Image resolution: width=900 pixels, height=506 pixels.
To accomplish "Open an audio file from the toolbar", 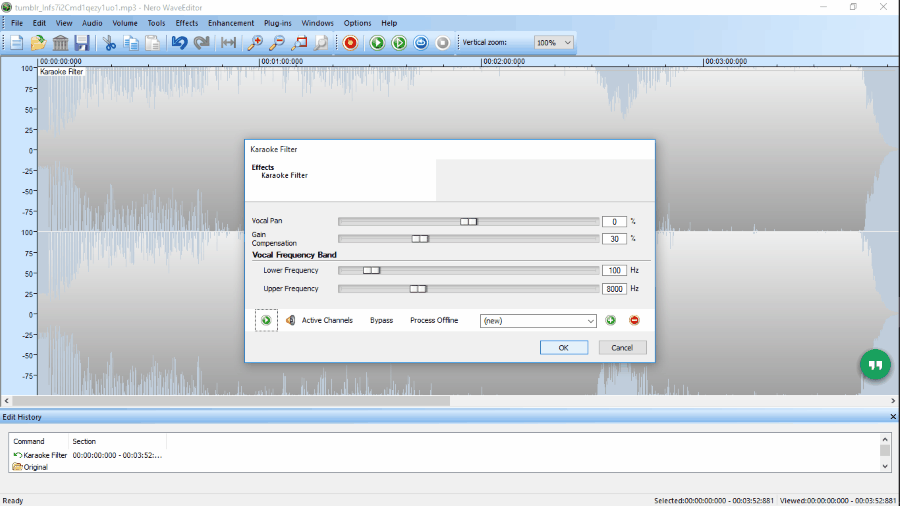I will click(38, 43).
